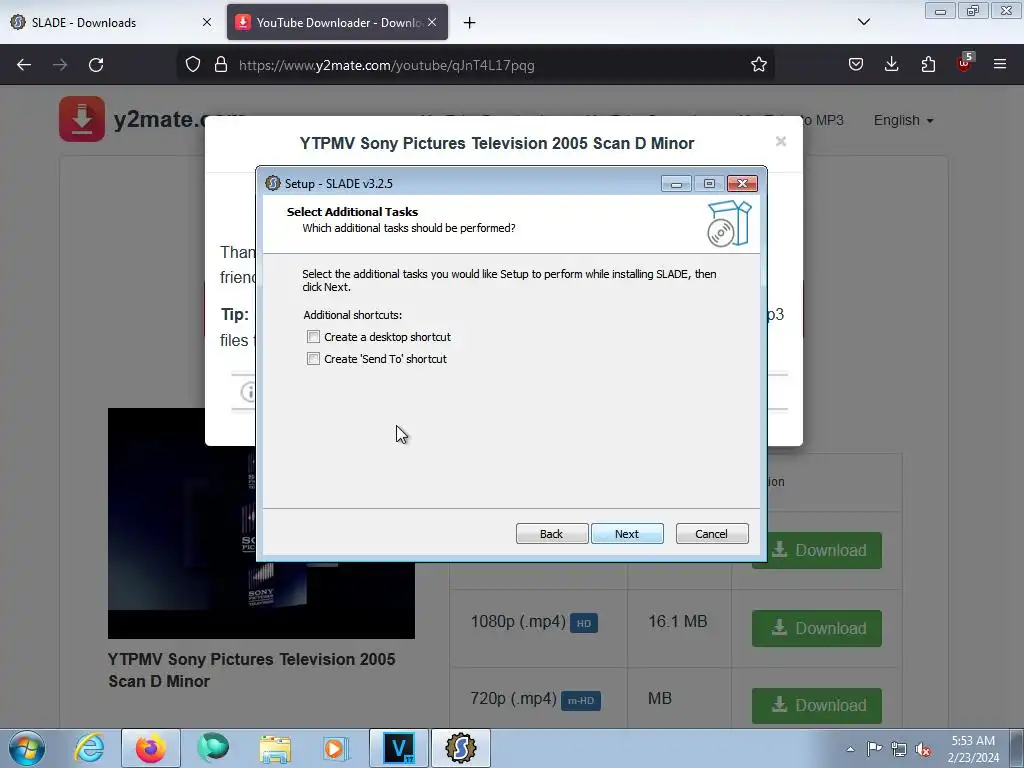Open a new browser tab
The width and height of the screenshot is (1024, 768).
[469, 23]
